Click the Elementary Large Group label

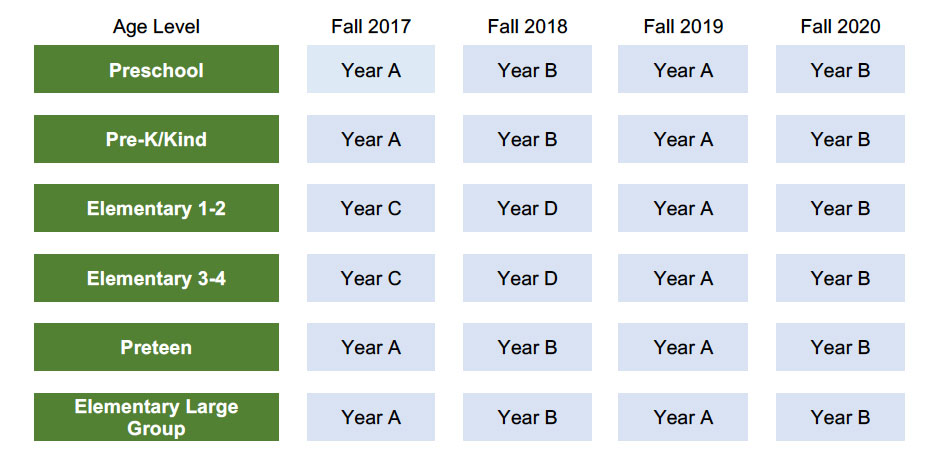pyautogui.click(x=156, y=417)
